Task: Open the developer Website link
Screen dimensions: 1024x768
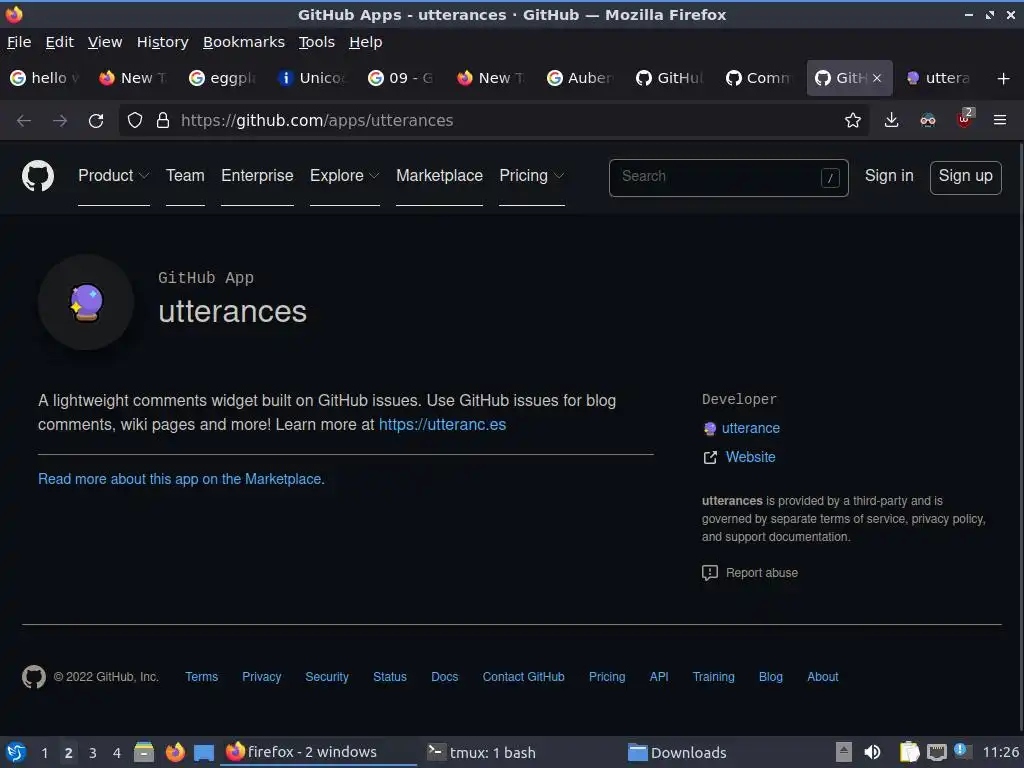Action: point(750,457)
